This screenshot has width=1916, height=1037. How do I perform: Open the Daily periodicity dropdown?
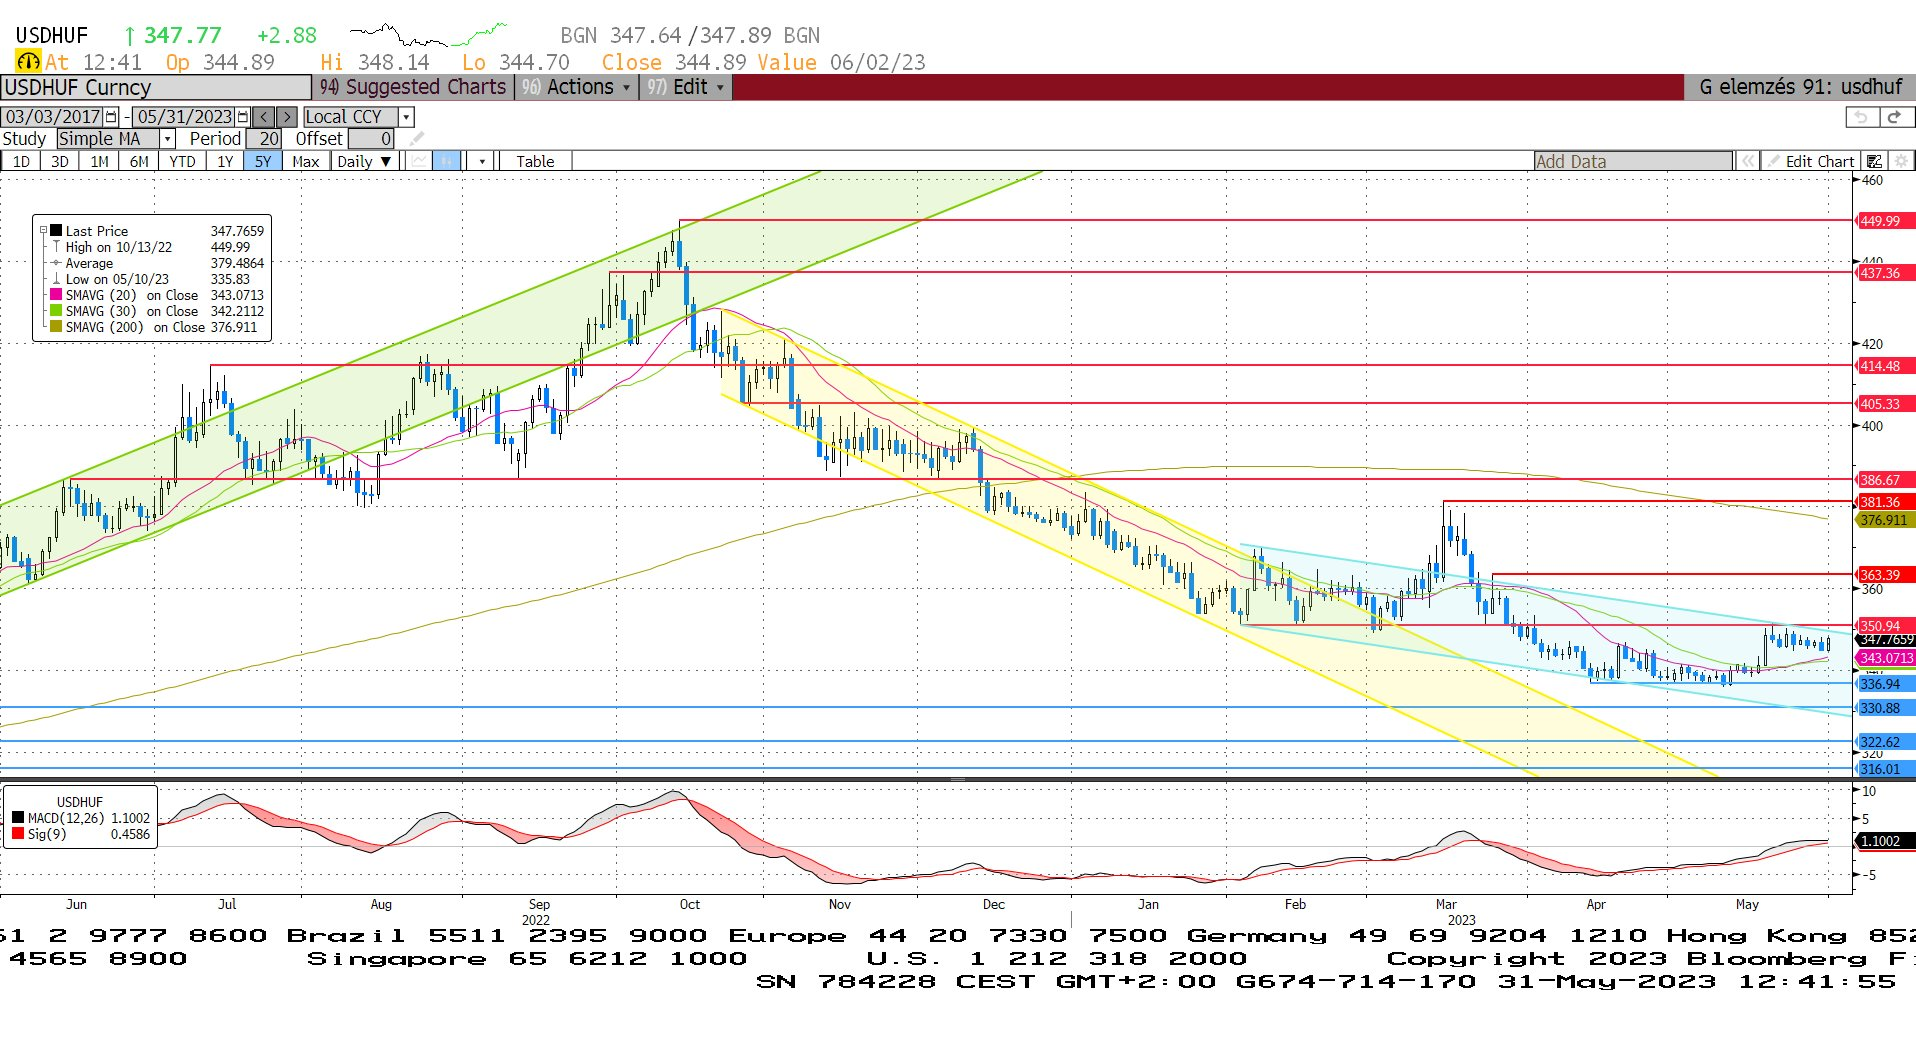coord(364,161)
